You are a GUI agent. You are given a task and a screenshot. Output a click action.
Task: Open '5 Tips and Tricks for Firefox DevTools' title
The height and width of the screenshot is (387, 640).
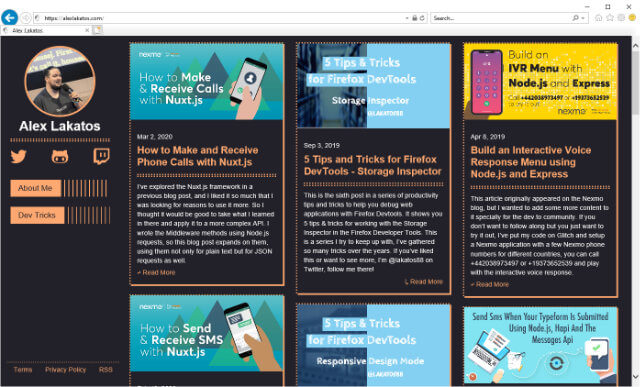pos(372,165)
